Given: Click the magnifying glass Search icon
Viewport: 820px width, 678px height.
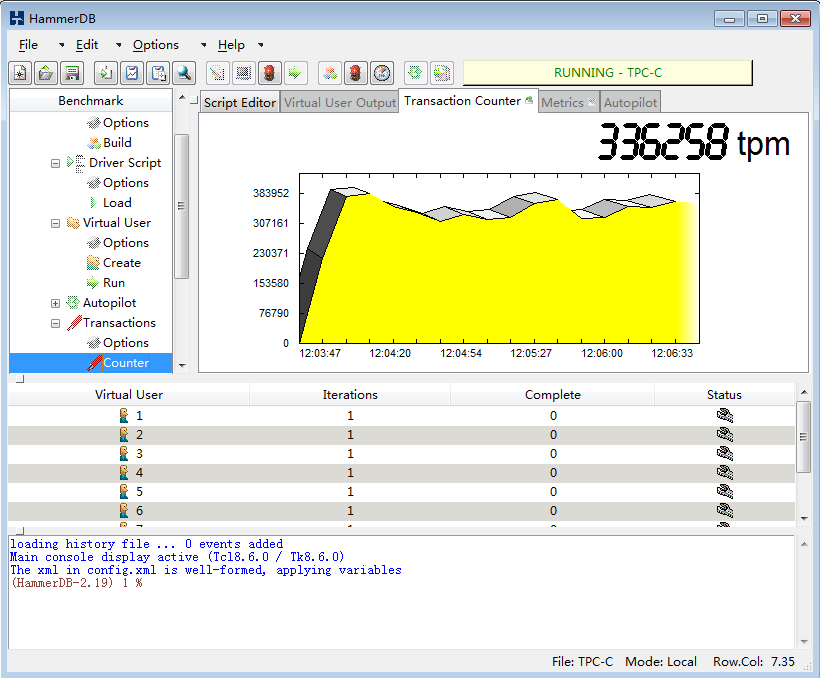Looking at the screenshot, I should pyautogui.click(x=184, y=73).
